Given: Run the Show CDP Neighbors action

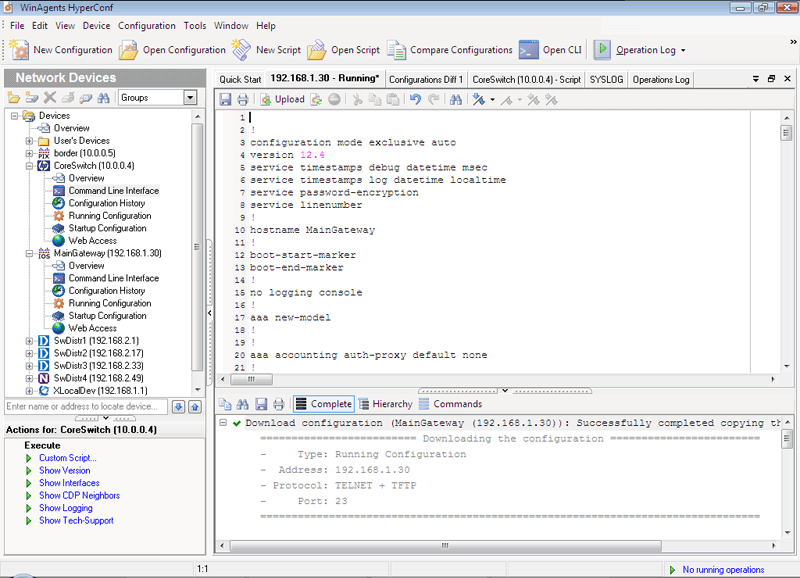Looking at the screenshot, I should pyautogui.click(x=78, y=495).
